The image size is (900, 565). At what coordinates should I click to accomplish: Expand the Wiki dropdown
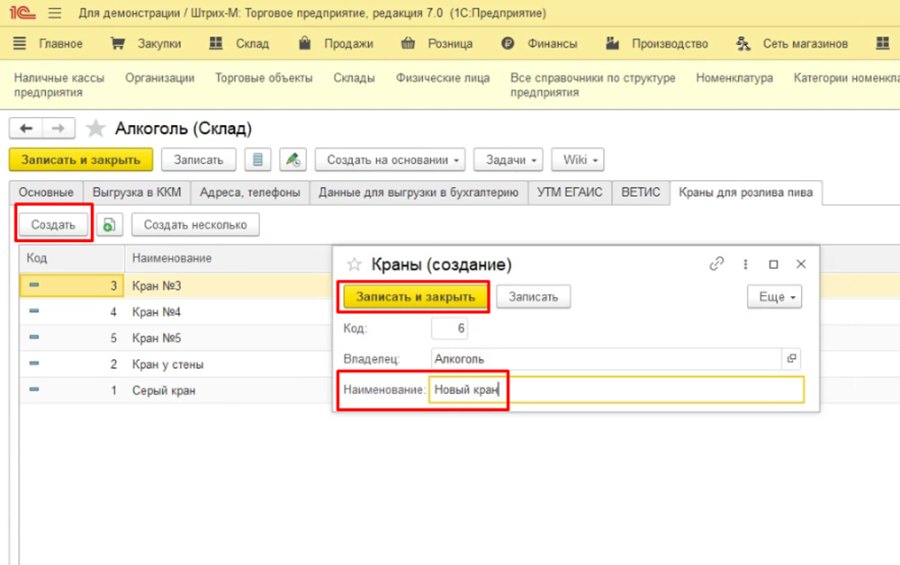tap(577, 160)
